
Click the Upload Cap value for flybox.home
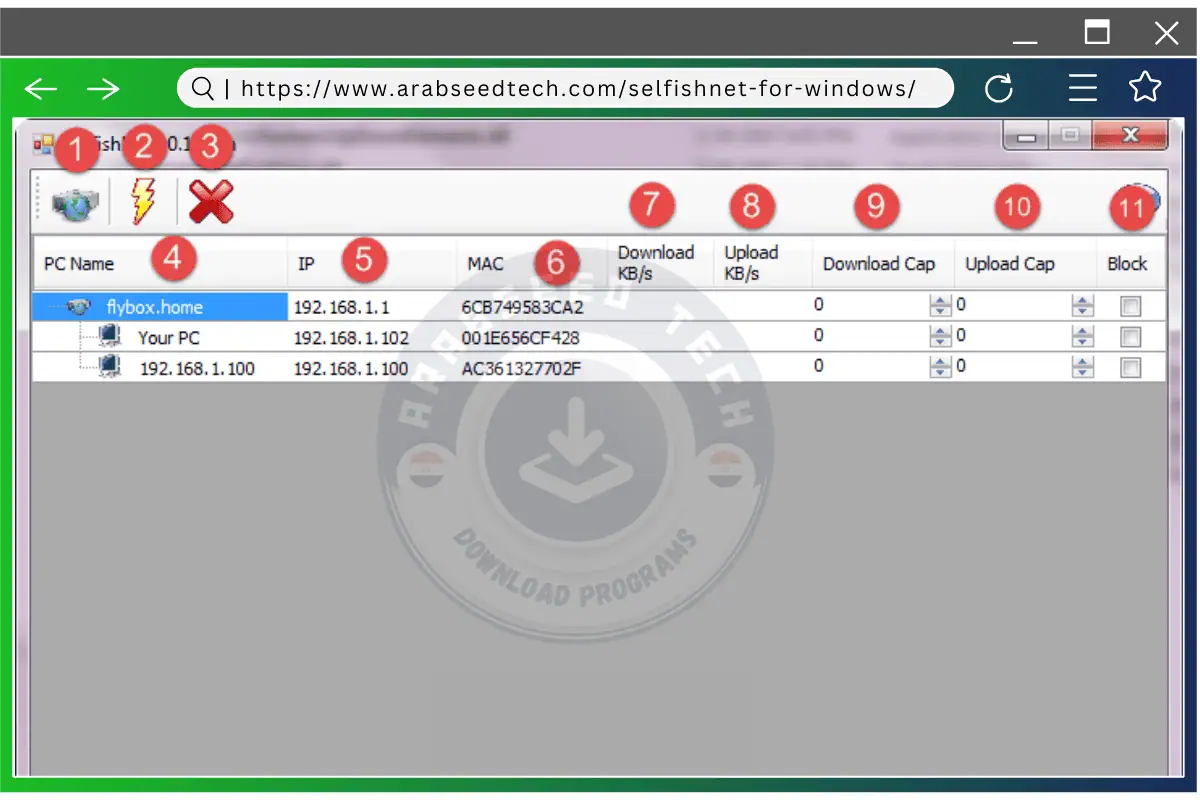coord(1010,306)
